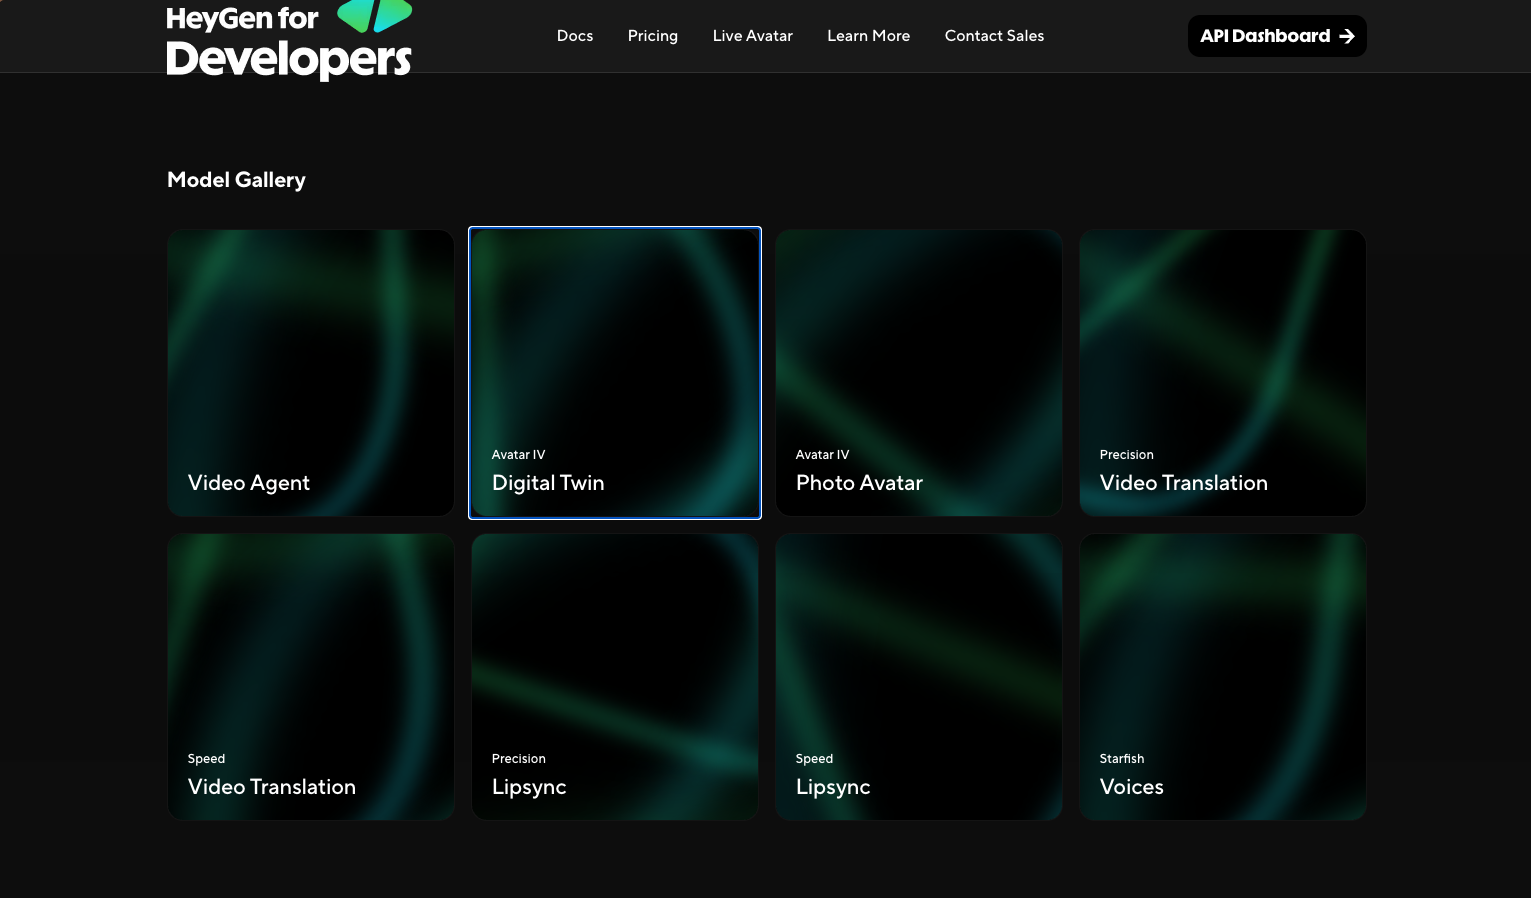Open the Precision Video Translation model
The image size is (1531, 898).
point(1222,372)
